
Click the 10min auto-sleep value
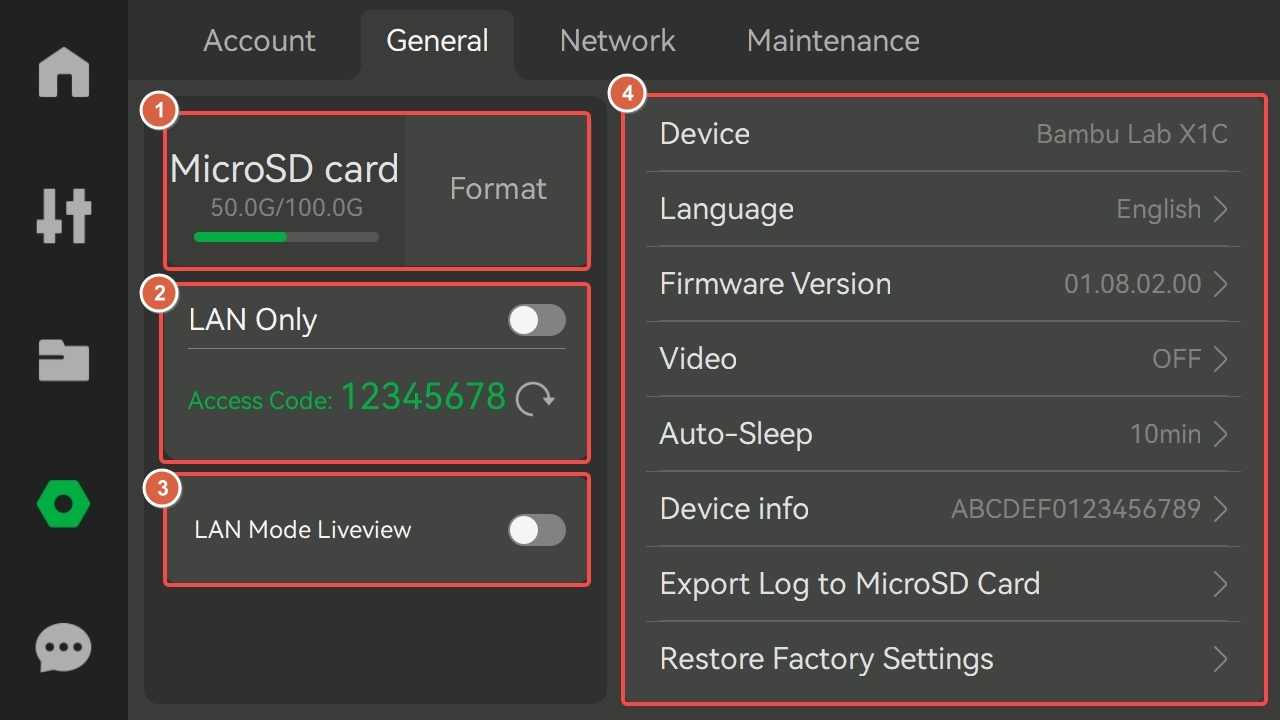1165,434
